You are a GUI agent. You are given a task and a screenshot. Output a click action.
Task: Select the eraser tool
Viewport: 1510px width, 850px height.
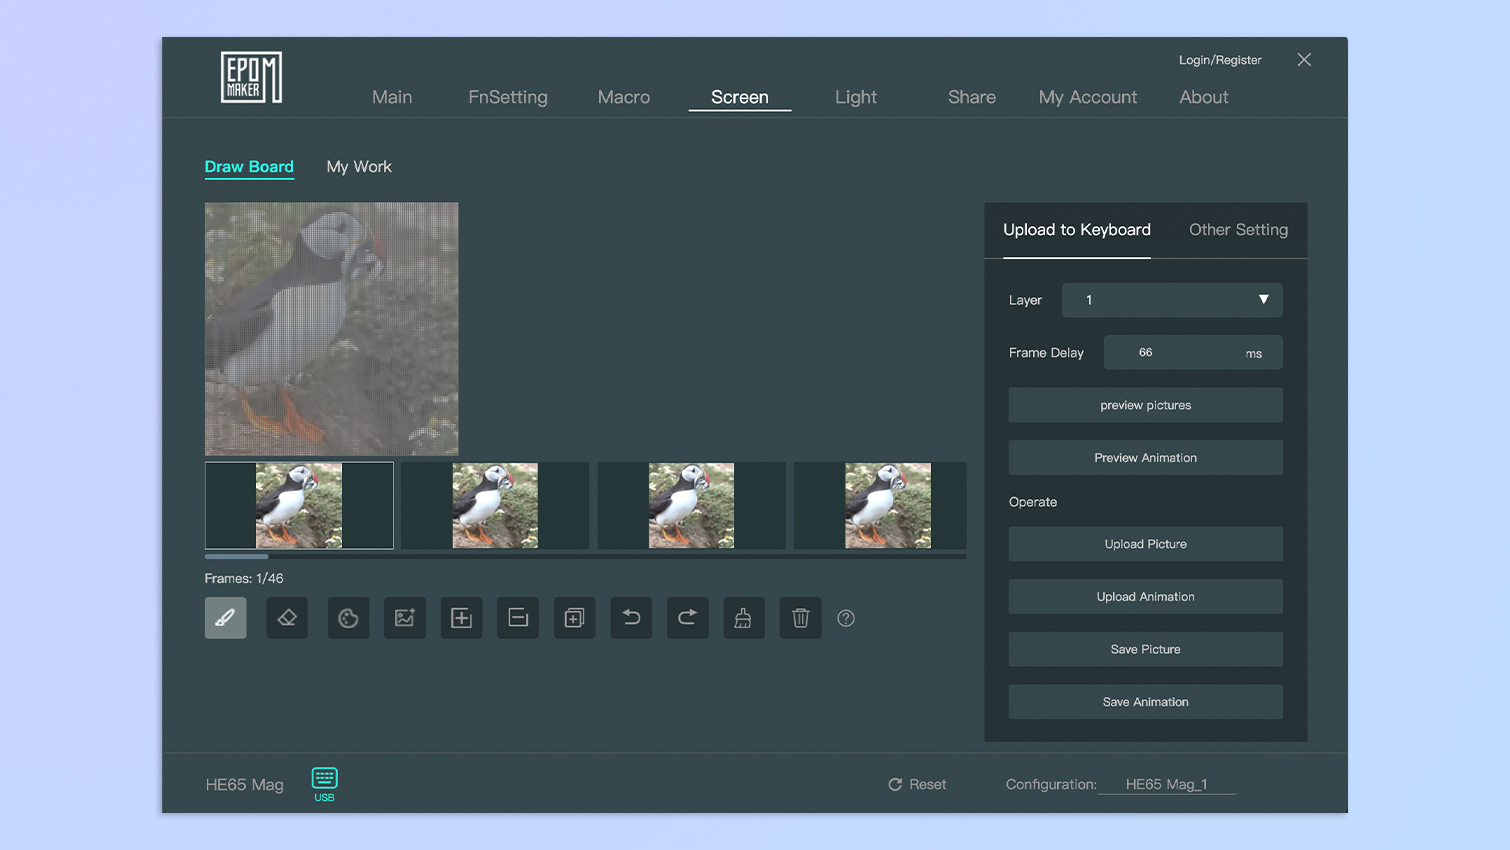(x=287, y=618)
